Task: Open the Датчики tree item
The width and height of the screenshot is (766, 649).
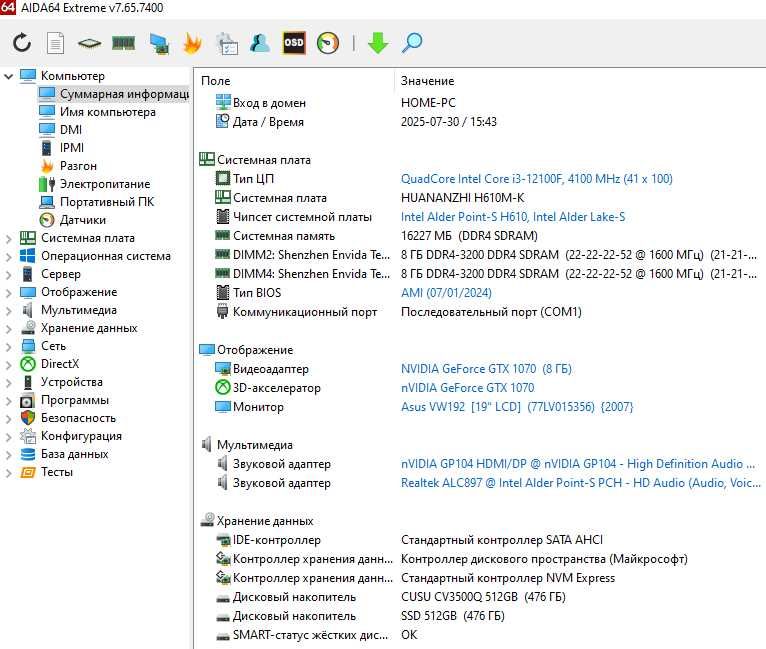Action: tap(72, 220)
